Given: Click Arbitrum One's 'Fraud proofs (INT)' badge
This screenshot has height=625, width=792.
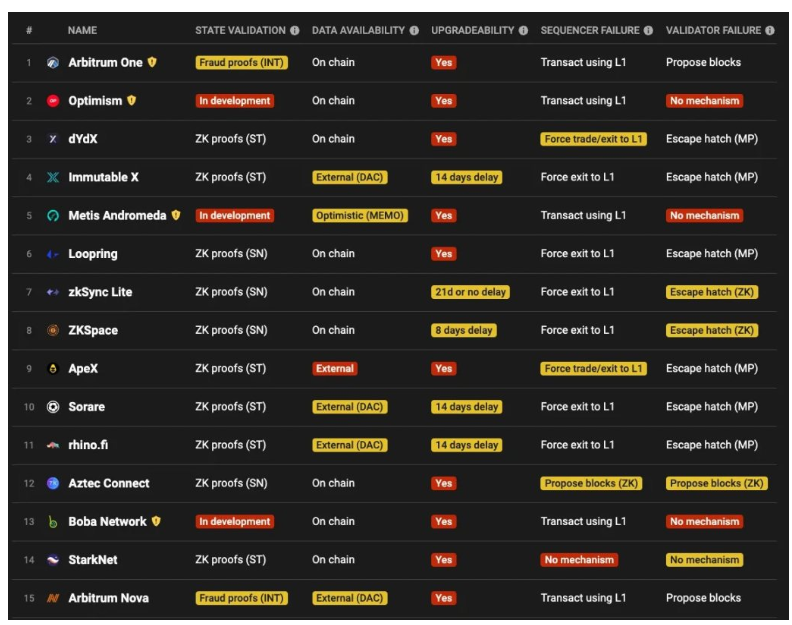Looking at the screenshot, I should pyautogui.click(x=241, y=63).
